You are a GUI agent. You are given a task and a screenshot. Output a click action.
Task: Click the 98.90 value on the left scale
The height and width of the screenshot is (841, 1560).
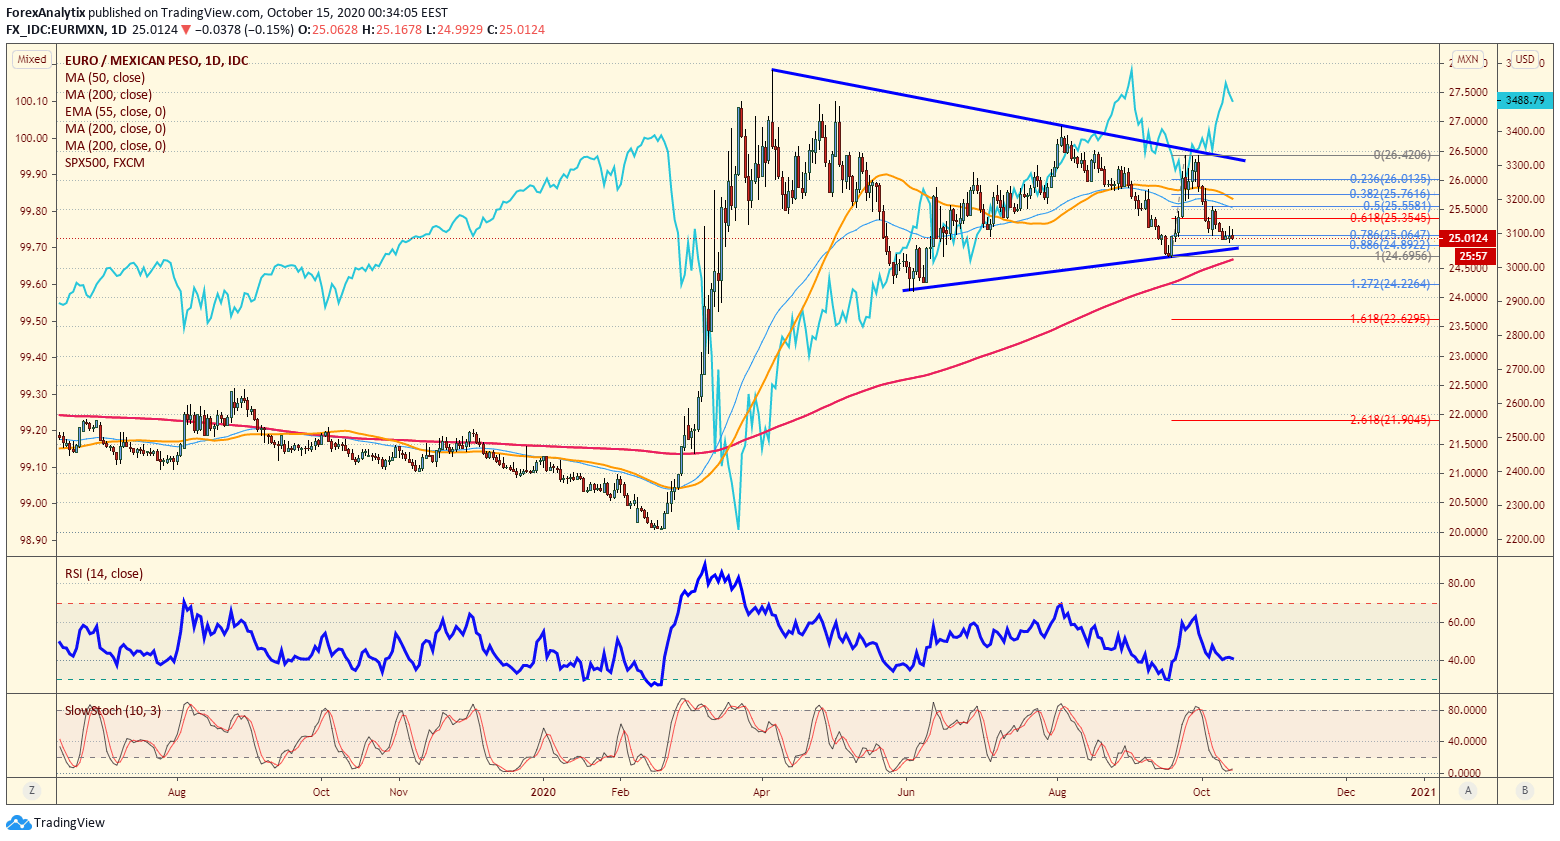[32, 540]
